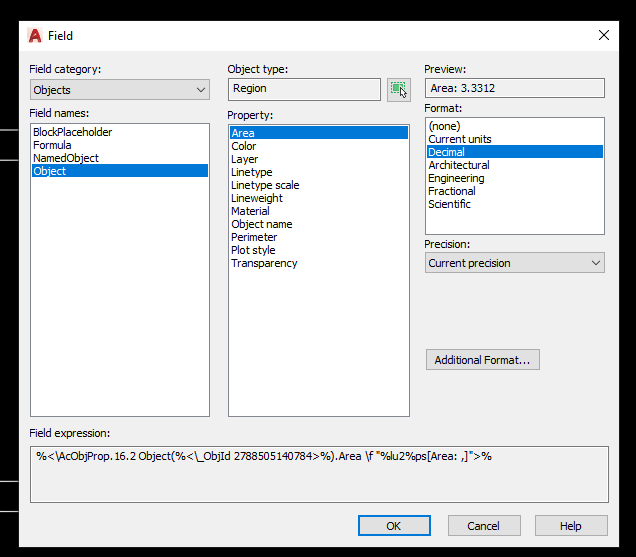
Task: Click the Additional Format button
Action: [x=482, y=360]
